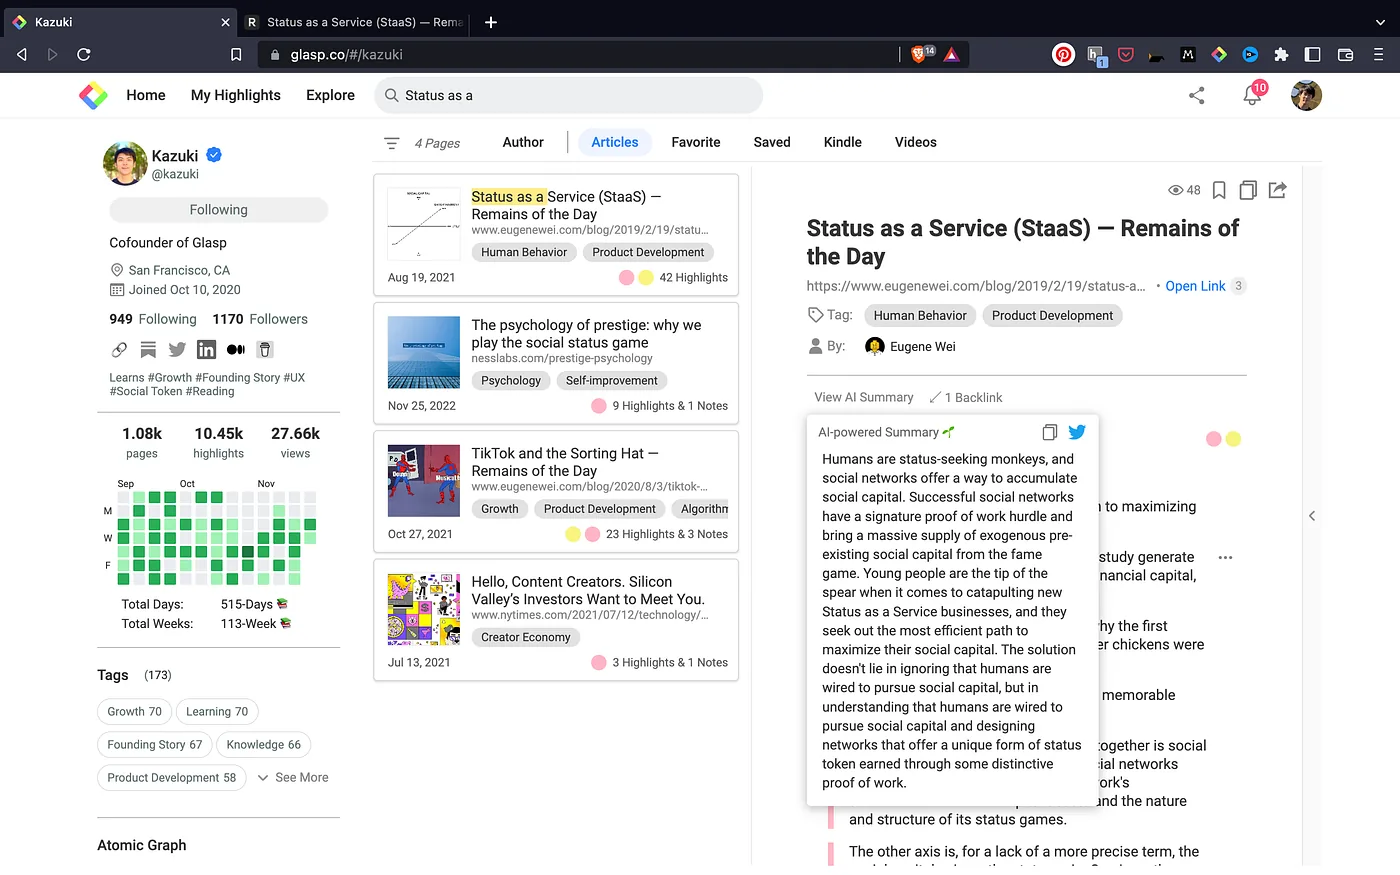This screenshot has height=875, width=1400.
Task: Open Kazuki's Buy Me a Coffee icon
Action: click(265, 349)
